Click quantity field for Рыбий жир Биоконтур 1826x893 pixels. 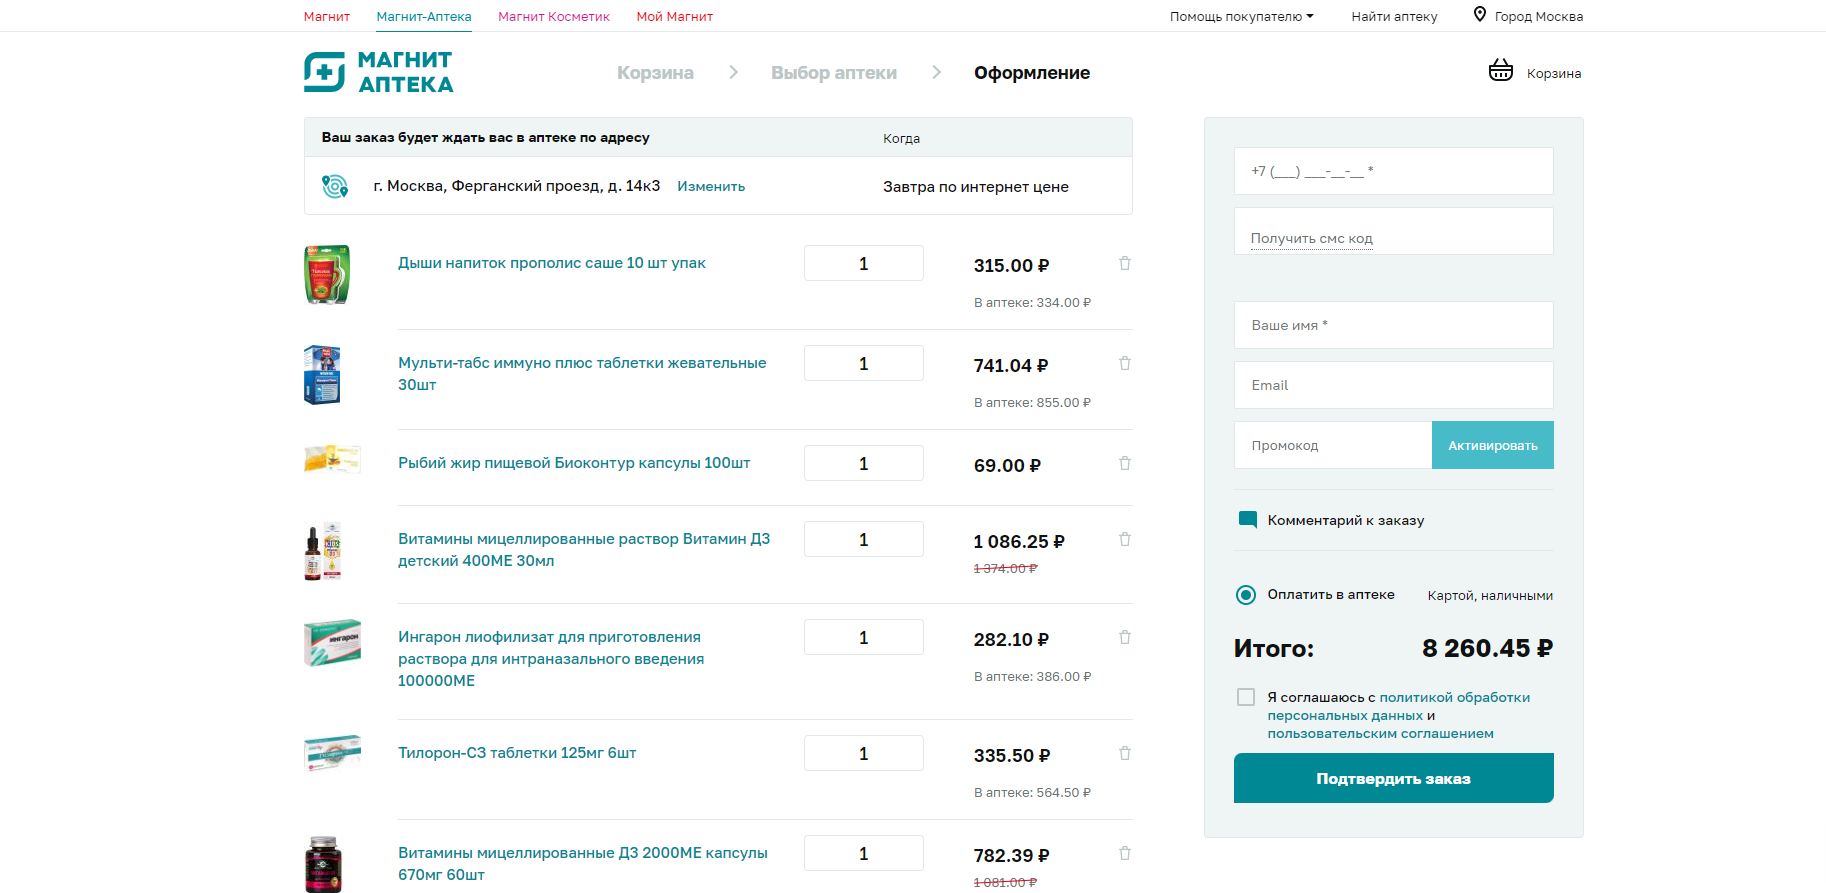coord(863,463)
